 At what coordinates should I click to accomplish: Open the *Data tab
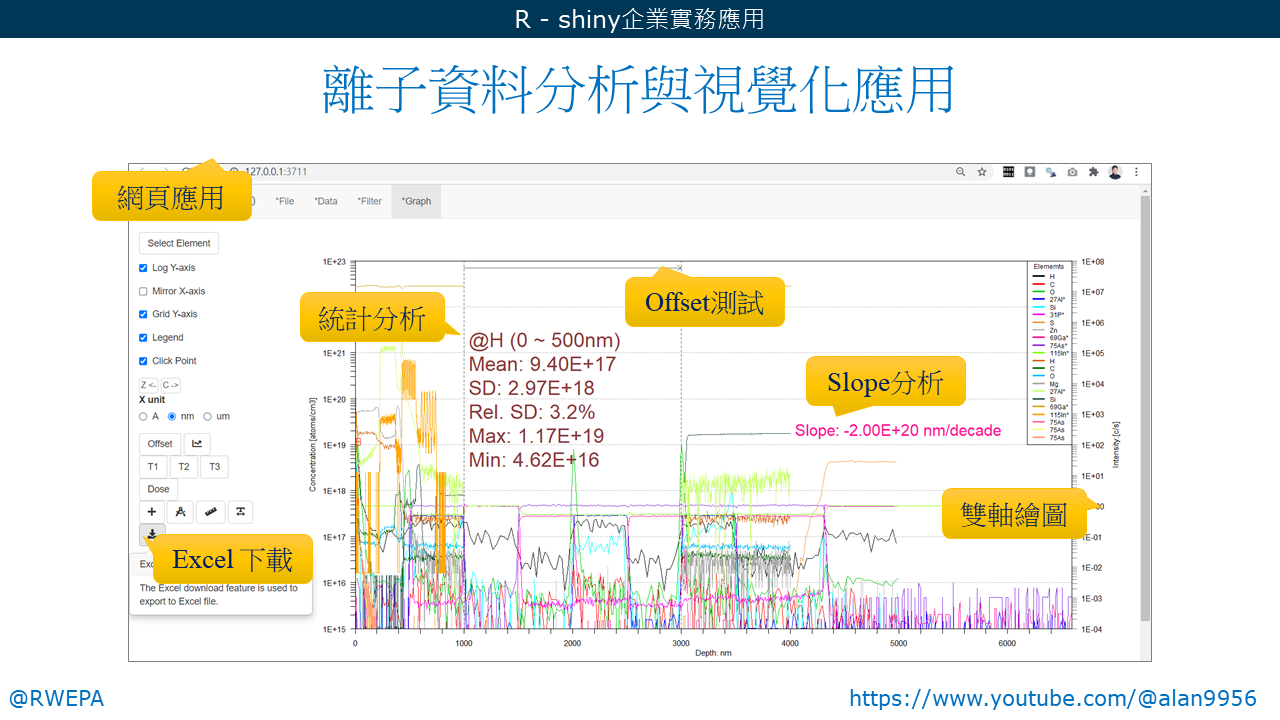click(326, 201)
